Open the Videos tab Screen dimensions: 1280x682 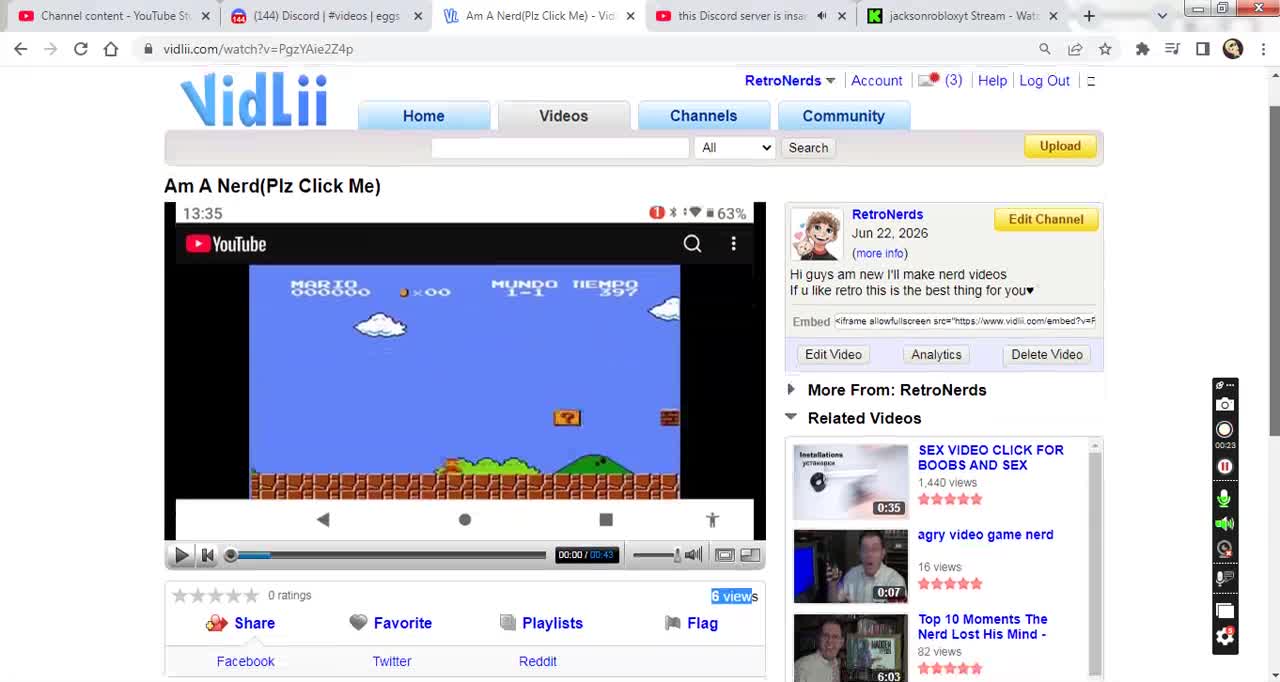564,116
